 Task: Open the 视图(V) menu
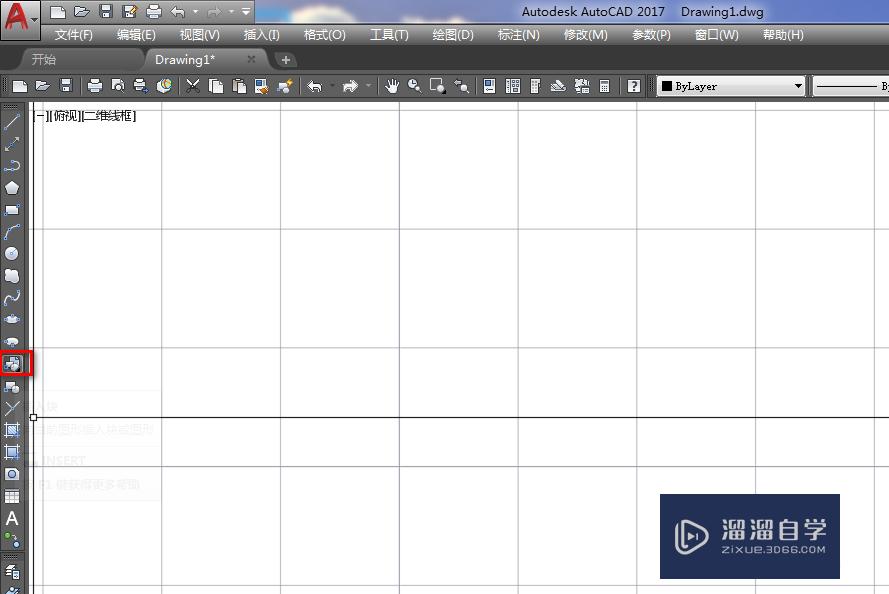click(x=200, y=35)
